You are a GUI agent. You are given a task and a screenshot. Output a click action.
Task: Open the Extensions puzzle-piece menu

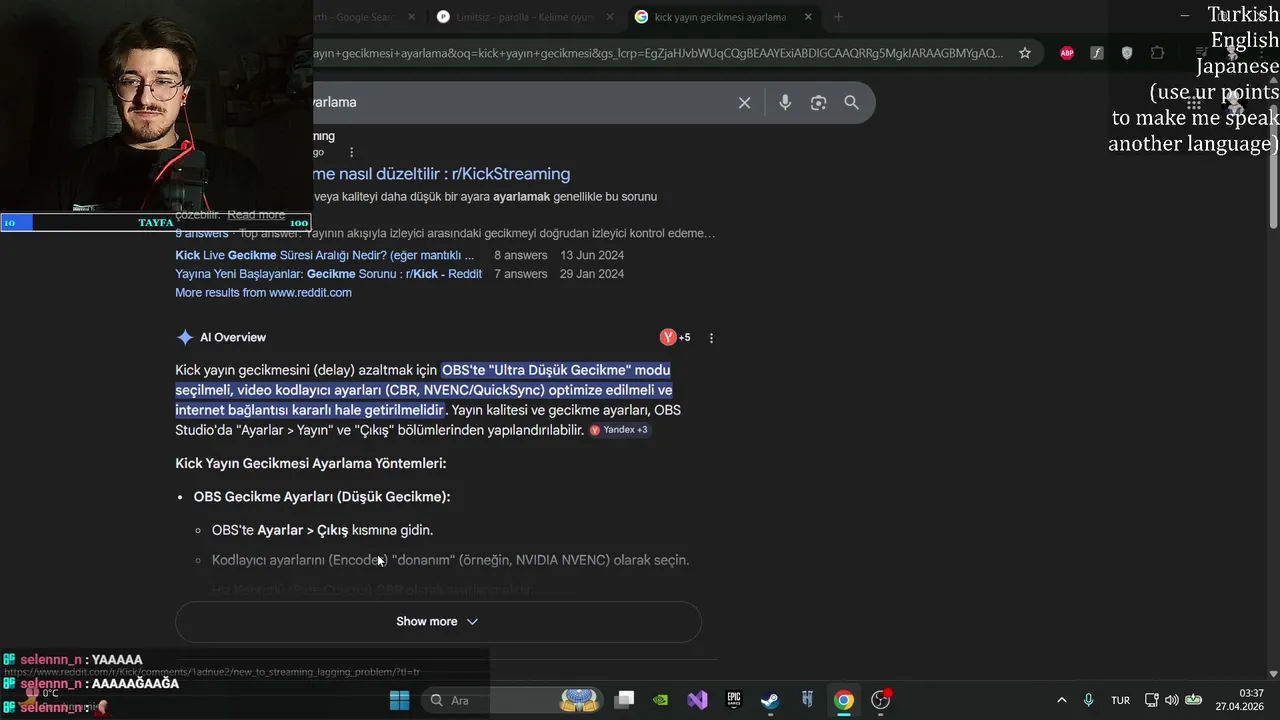(x=1157, y=53)
